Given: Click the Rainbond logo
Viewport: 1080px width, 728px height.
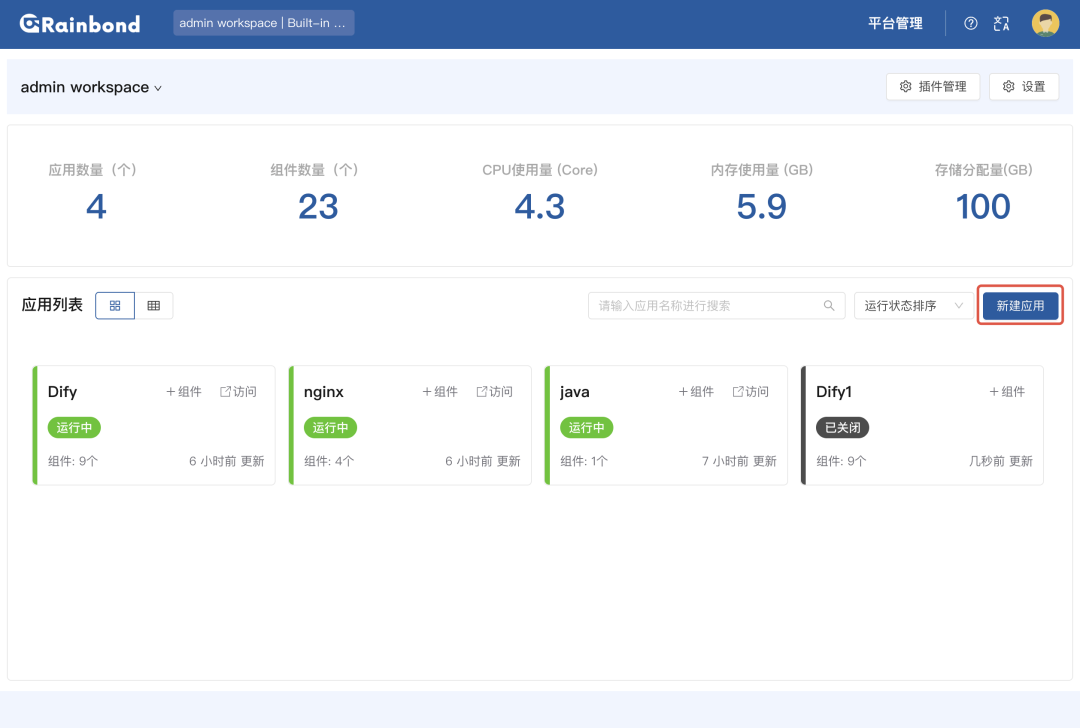Looking at the screenshot, I should coord(80,24).
